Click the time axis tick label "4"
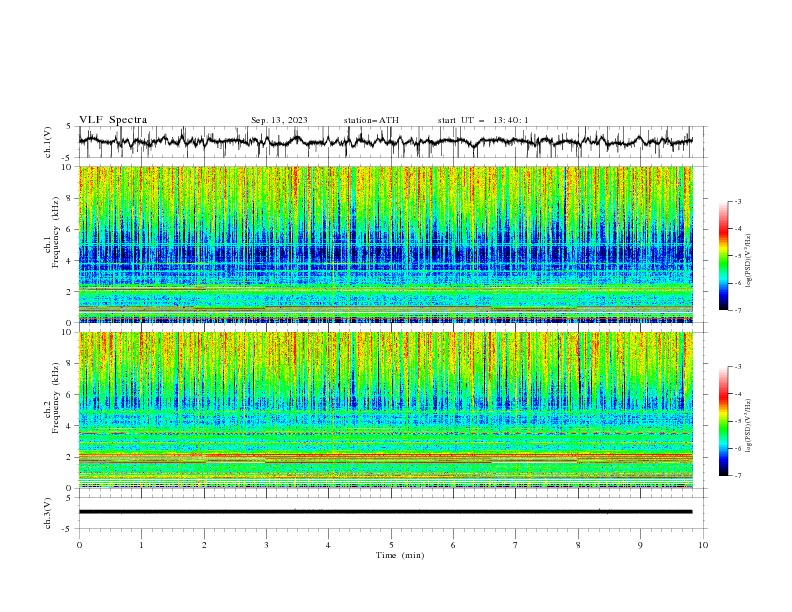 click(x=328, y=545)
